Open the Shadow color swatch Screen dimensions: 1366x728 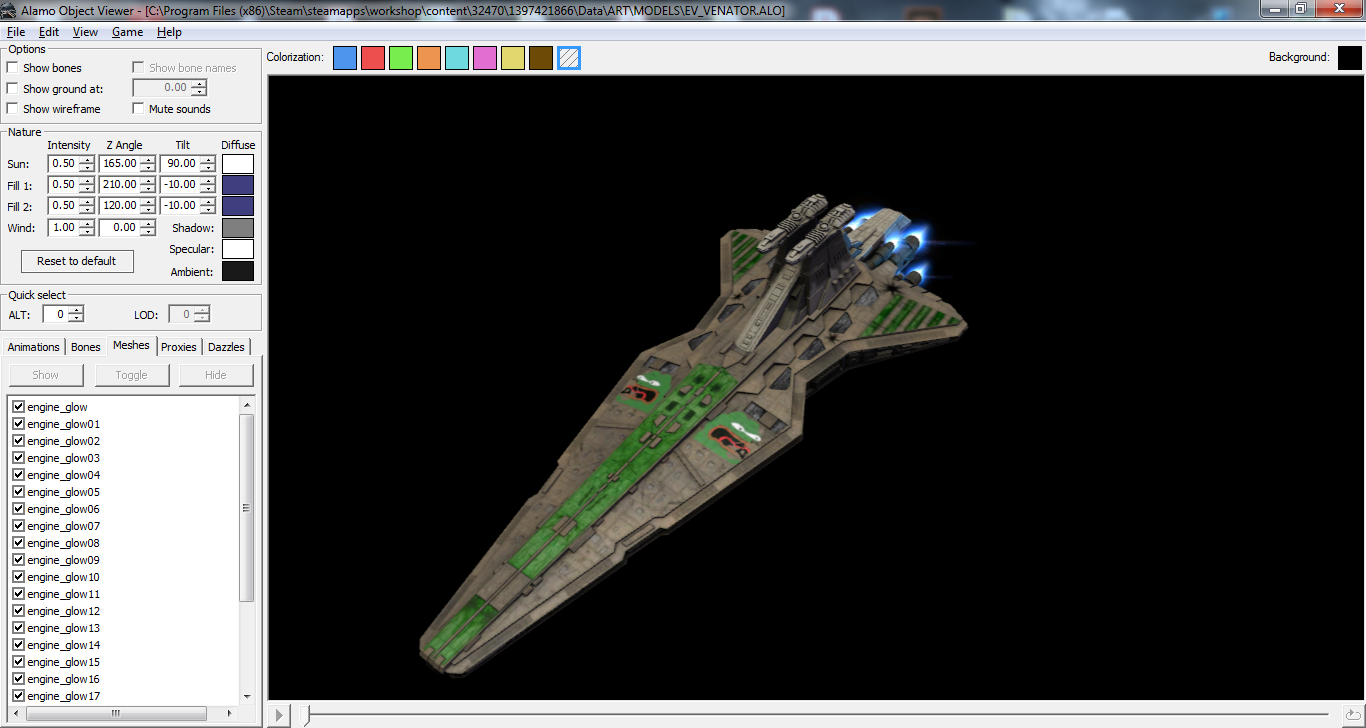(238, 228)
